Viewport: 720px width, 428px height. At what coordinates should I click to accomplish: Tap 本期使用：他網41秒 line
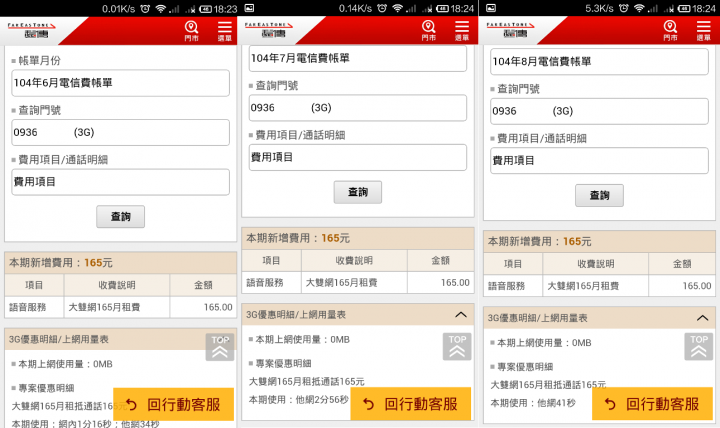click(x=533, y=403)
